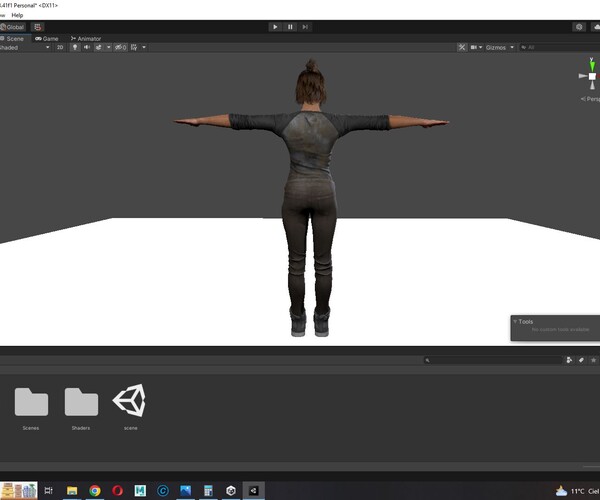Select the Shaders folder
The width and height of the screenshot is (600, 500).
pyautogui.click(x=81, y=407)
